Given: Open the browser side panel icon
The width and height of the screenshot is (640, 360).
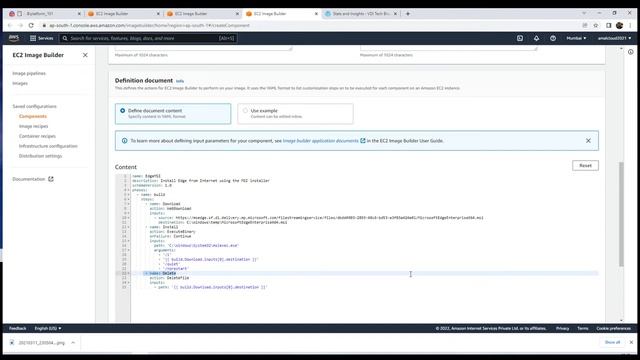Looking at the screenshot, I should (608, 25).
